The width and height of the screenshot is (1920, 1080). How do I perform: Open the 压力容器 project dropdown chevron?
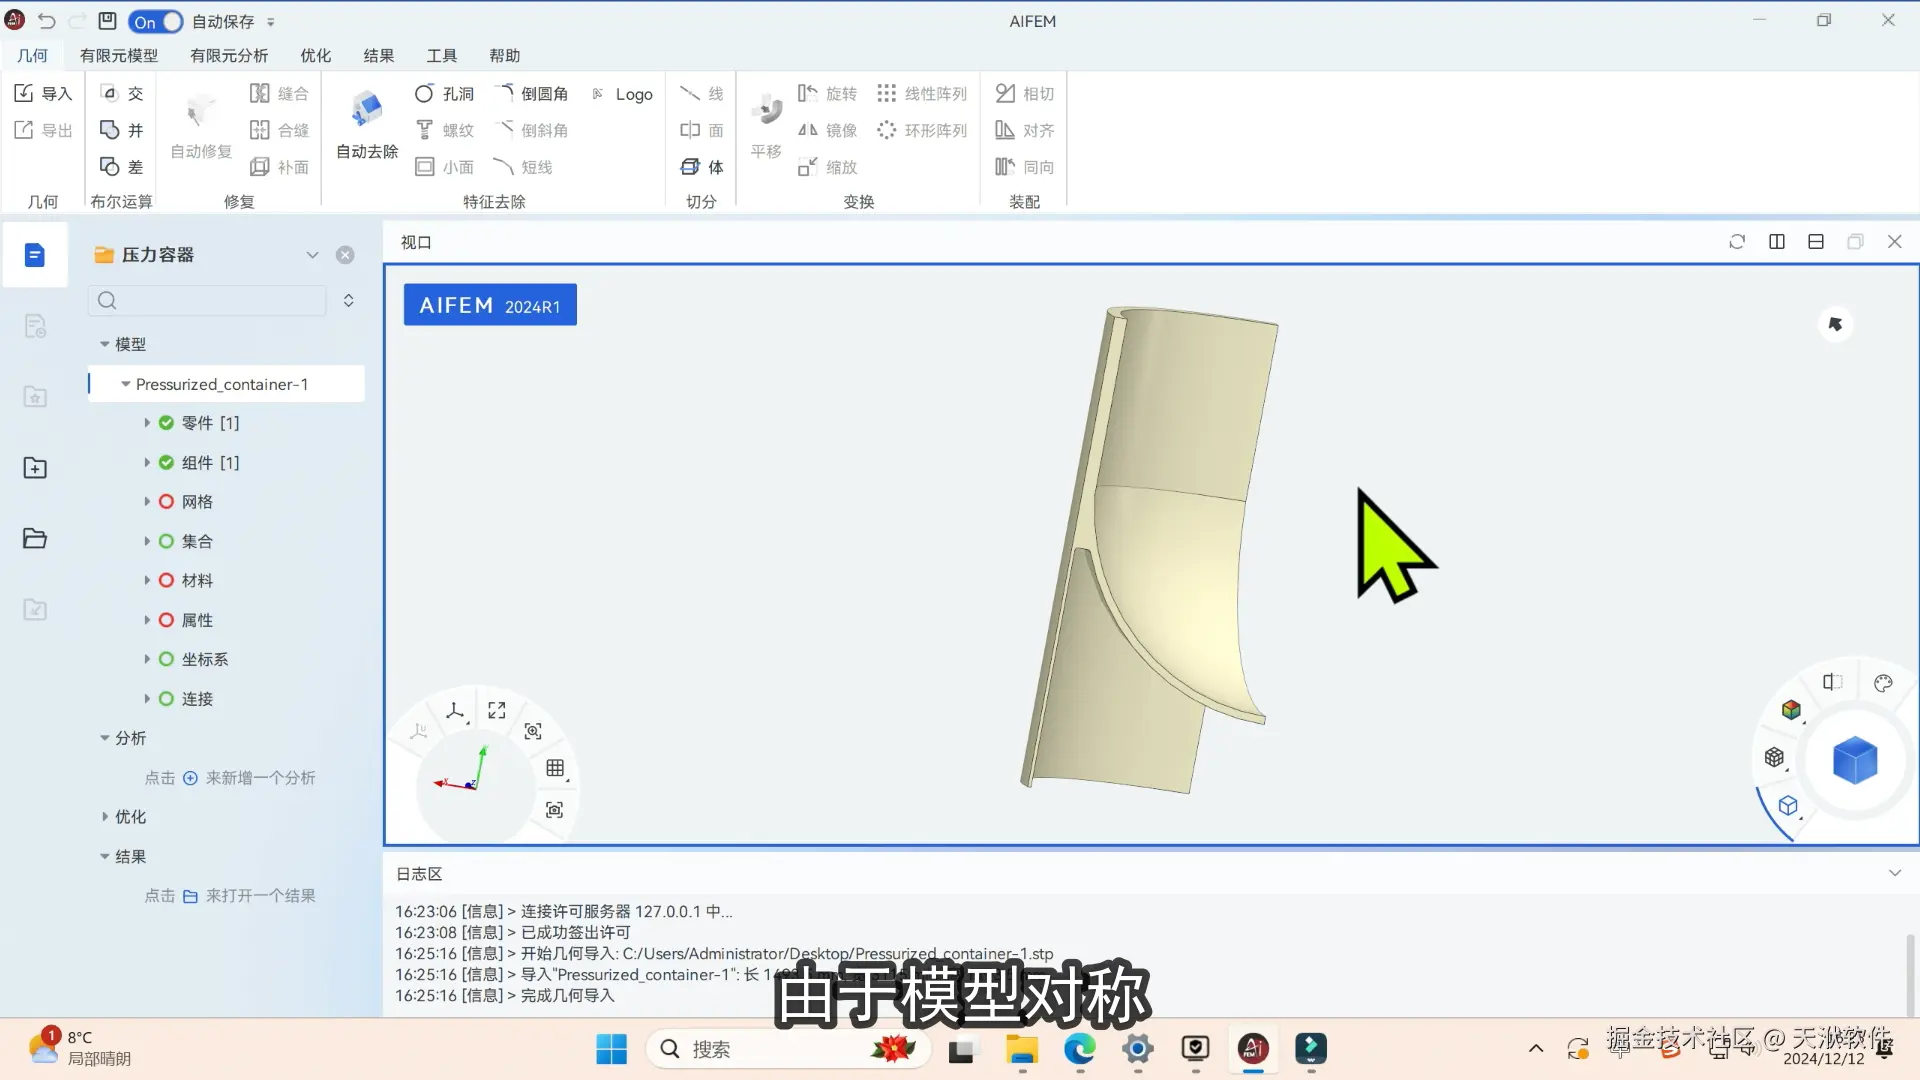click(312, 255)
